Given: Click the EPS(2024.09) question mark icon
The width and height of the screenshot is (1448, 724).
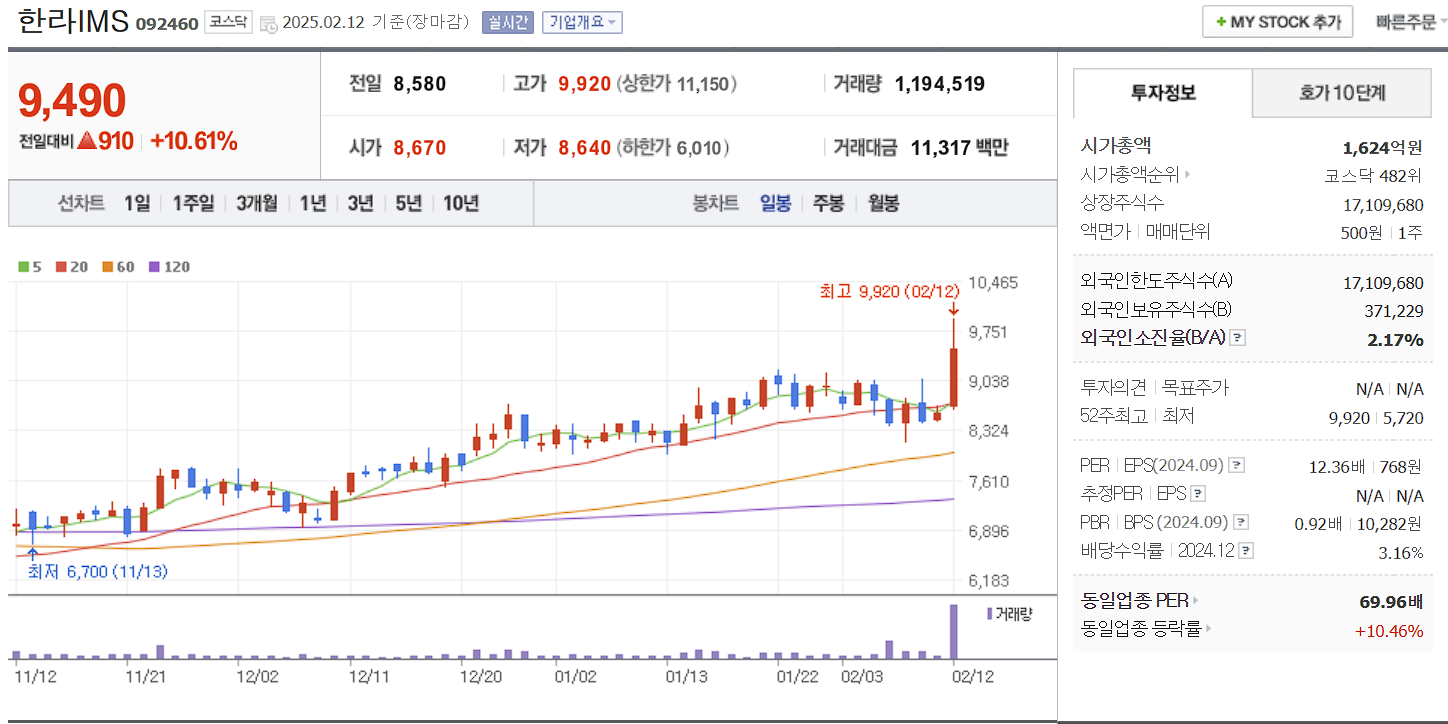Looking at the screenshot, I should tap(1234, 465).
